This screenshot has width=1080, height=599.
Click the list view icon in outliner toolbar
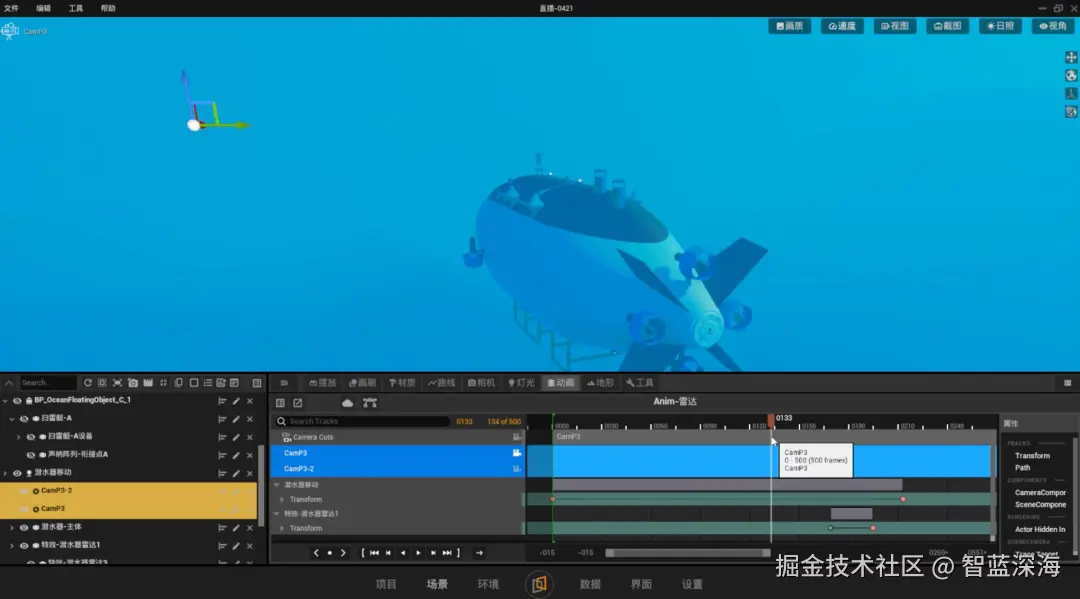point(208,383)
